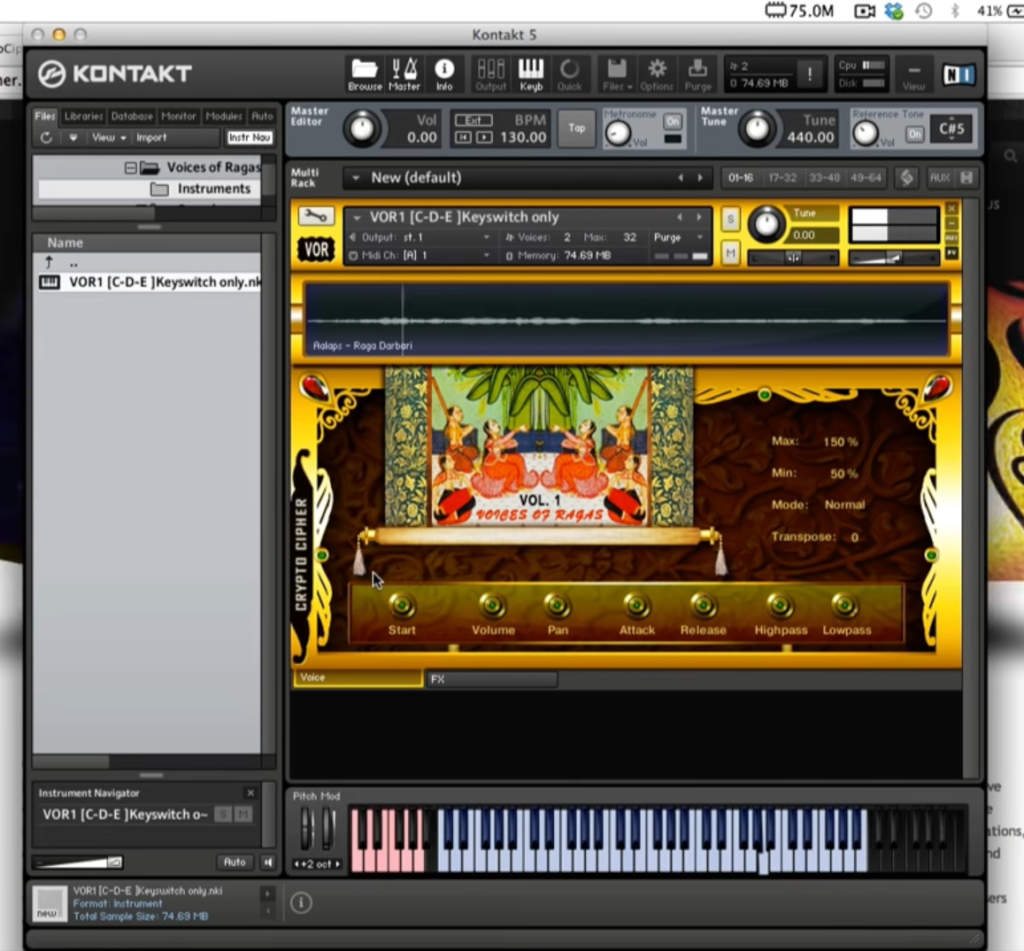Refresh the file browser
The image size is (1024, 951).
click(46, 138)
